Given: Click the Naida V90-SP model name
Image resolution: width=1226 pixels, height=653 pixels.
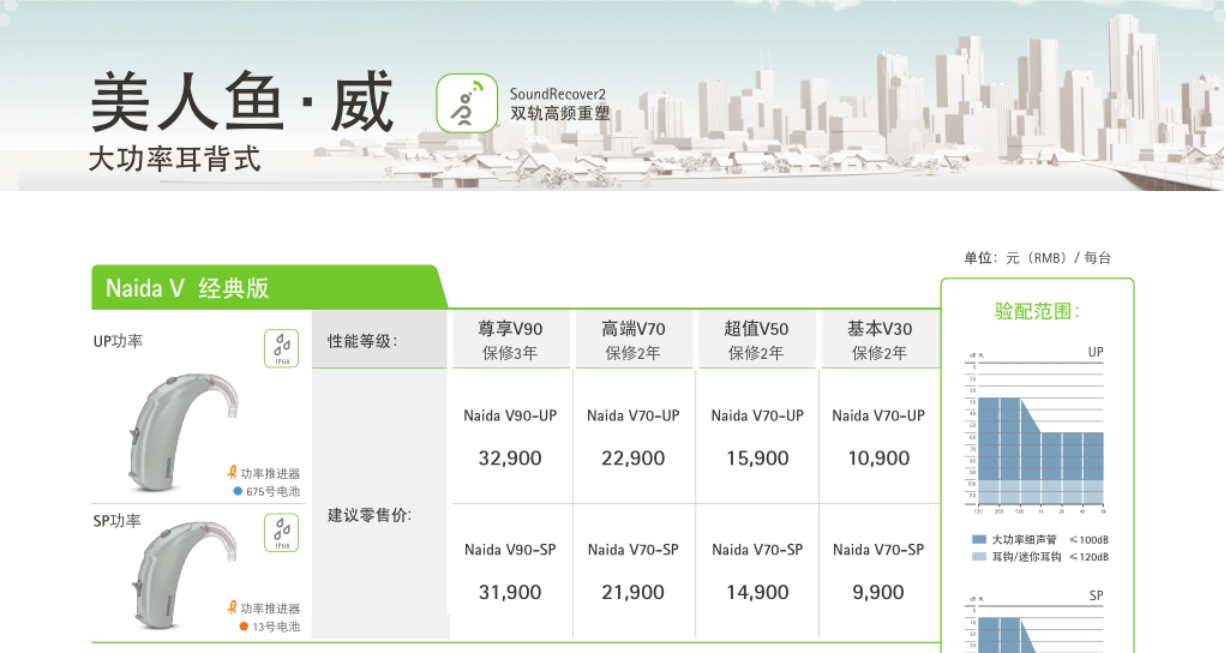Looking at the screenshot, I should (x=510, y=549).
